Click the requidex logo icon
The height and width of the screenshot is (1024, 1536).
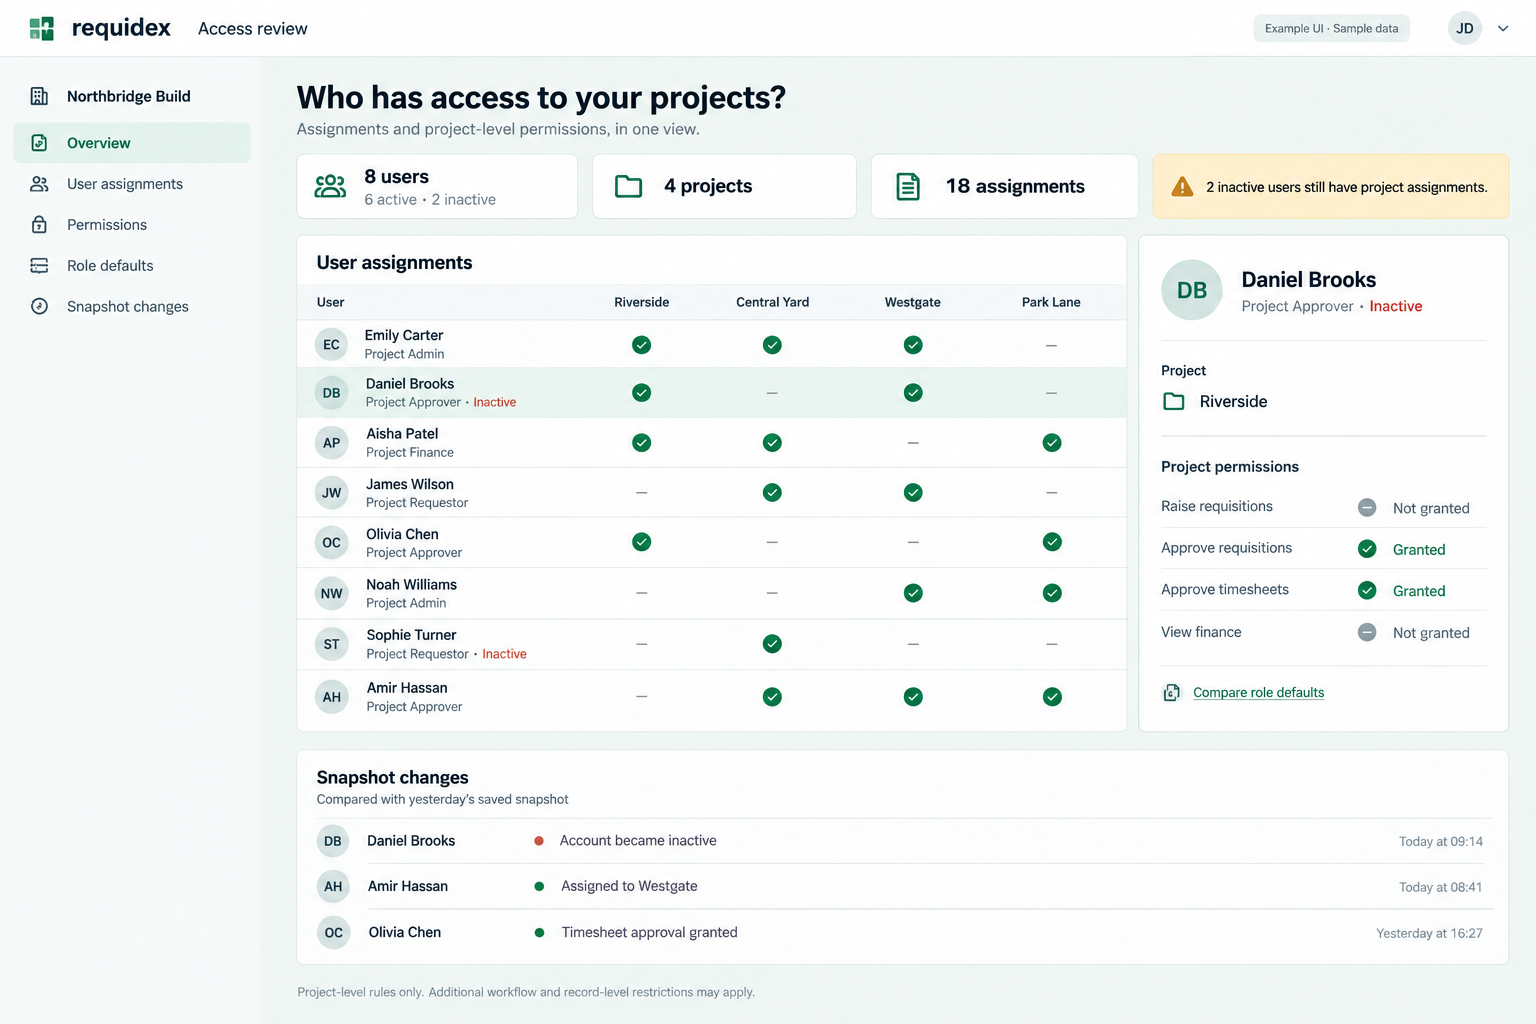click(42, 28)
